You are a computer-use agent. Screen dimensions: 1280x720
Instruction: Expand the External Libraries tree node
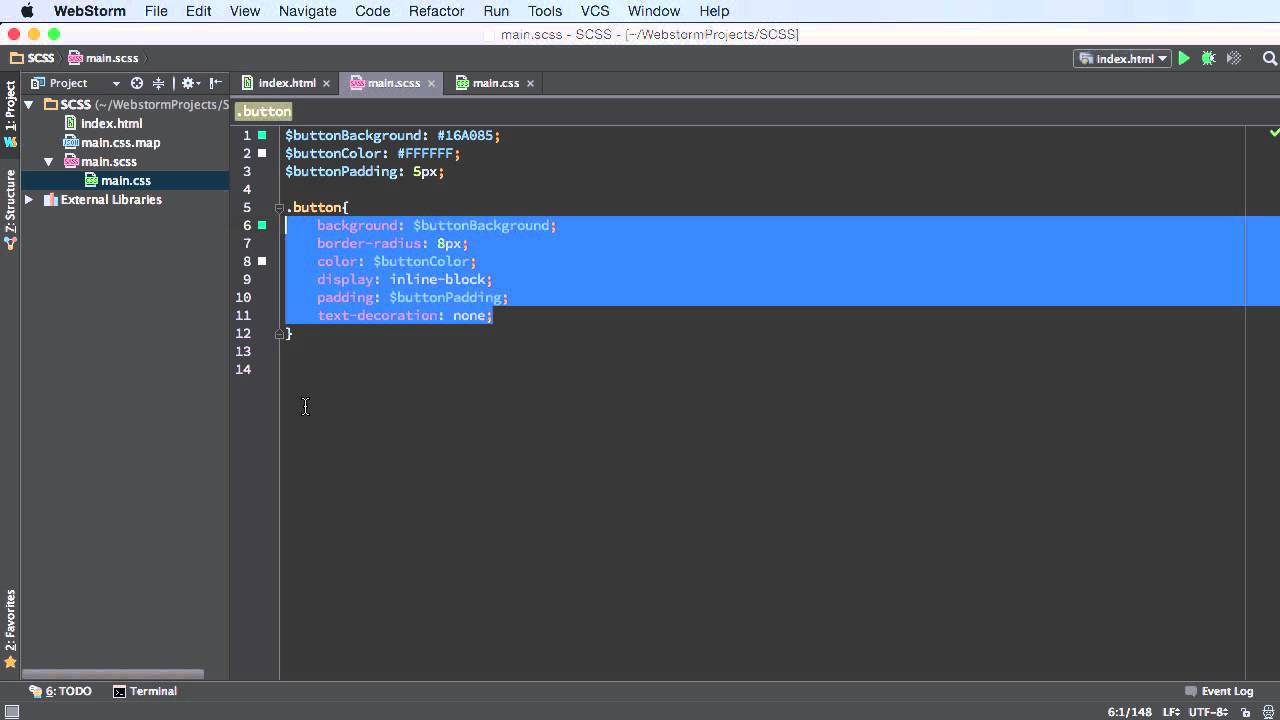pos(29,200)
